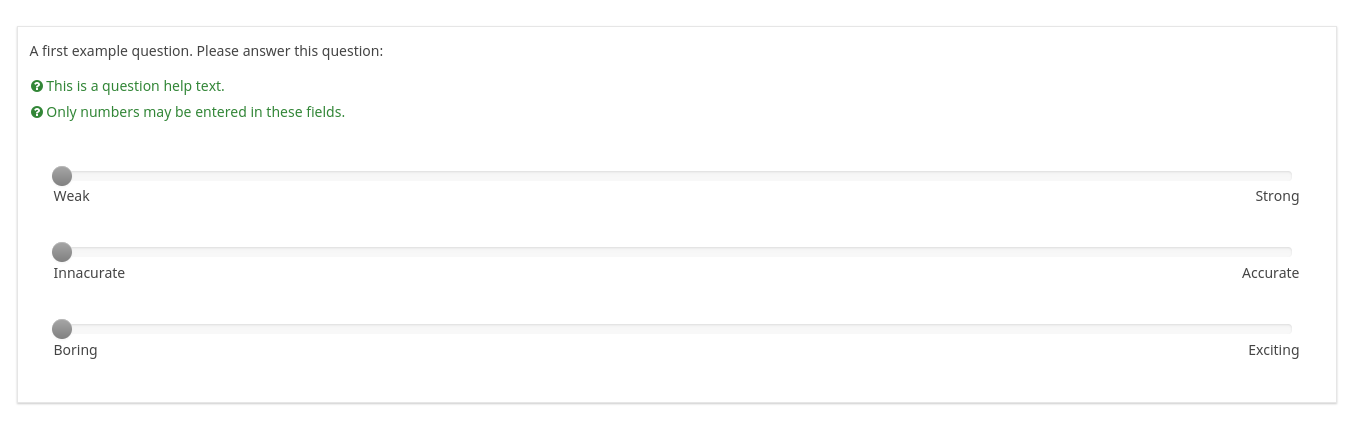Screen dimensions: 1356x425
Task: Click the far right end of the Inaccurate–Accurate track
Action: point(1288,252)
